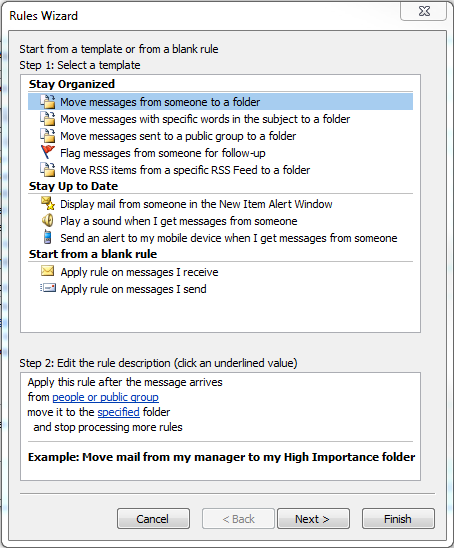This screenshot has height=548, width=454.
Task: Select Flag messages from someone for follow-up
Action: click(163, 153)
